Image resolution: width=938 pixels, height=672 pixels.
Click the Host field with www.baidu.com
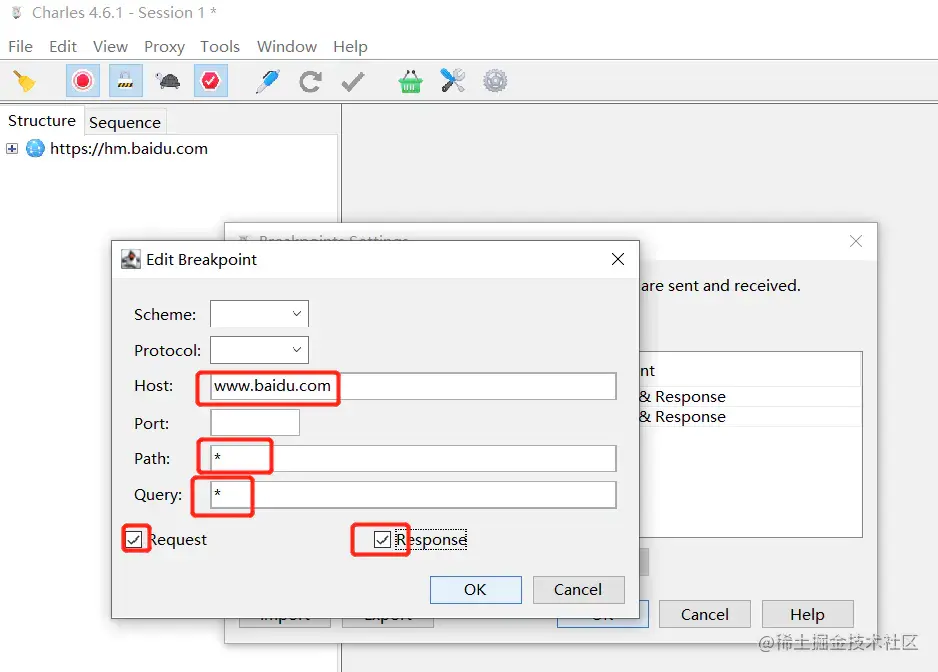click(x=413, y=386)
